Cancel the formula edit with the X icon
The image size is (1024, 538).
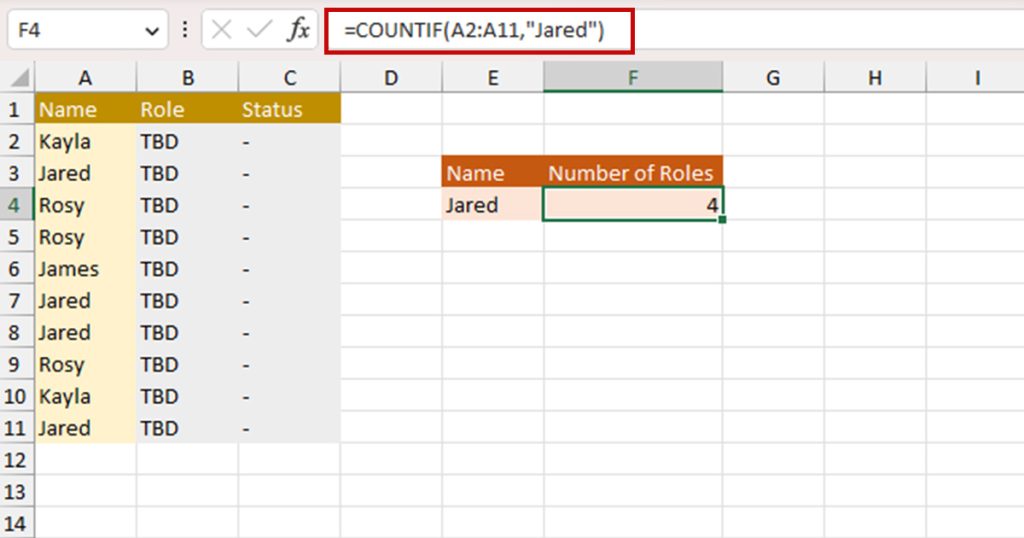coord(221,30)
